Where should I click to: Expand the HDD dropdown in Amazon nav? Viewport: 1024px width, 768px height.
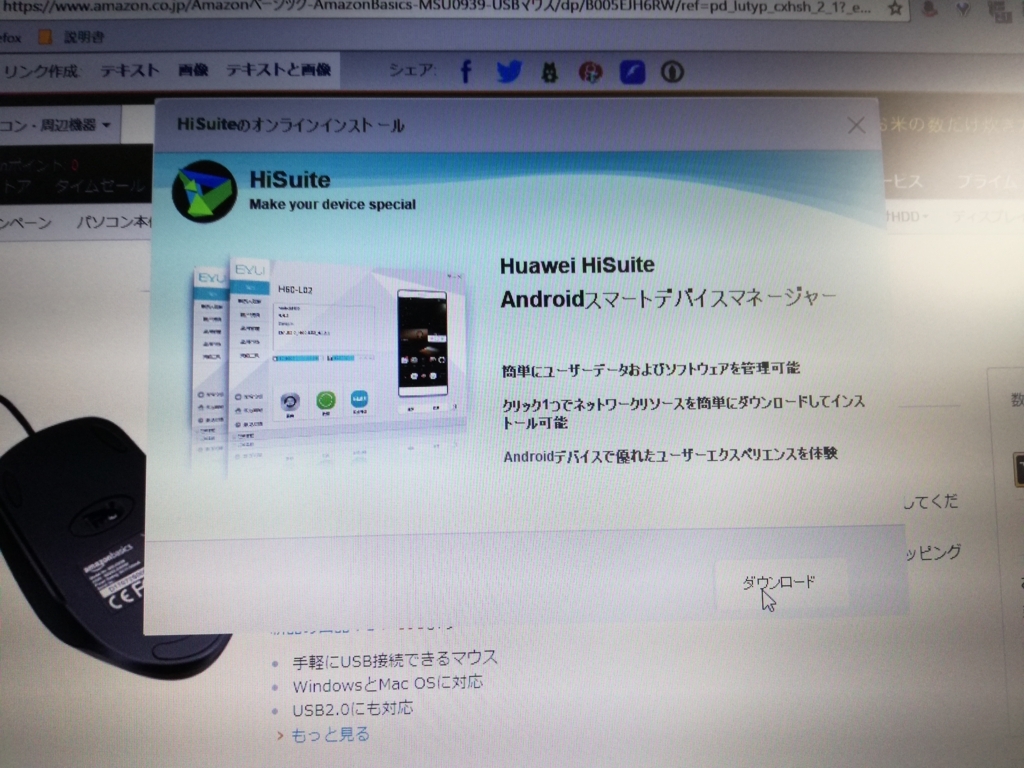tap(906, 217)
